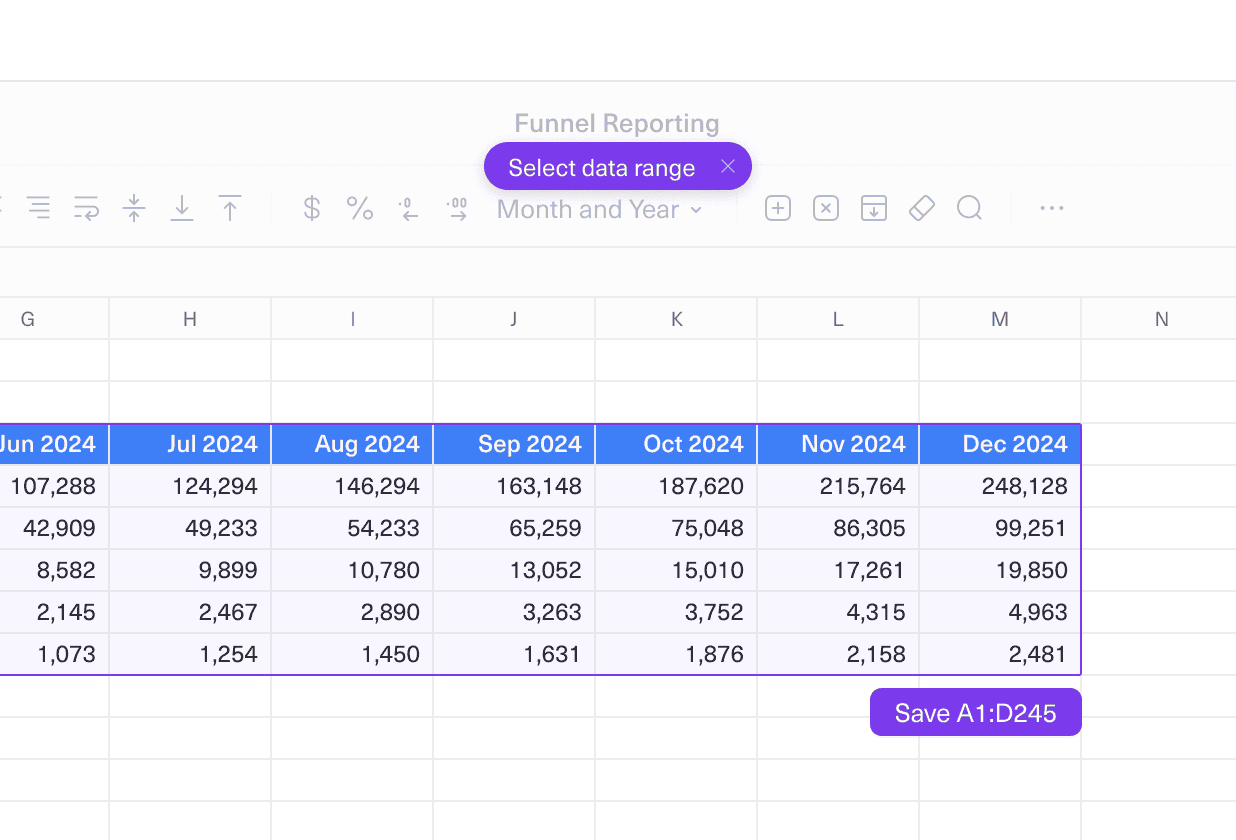
Task: Enable text wrapping for the selection
Action: point(86,208)
